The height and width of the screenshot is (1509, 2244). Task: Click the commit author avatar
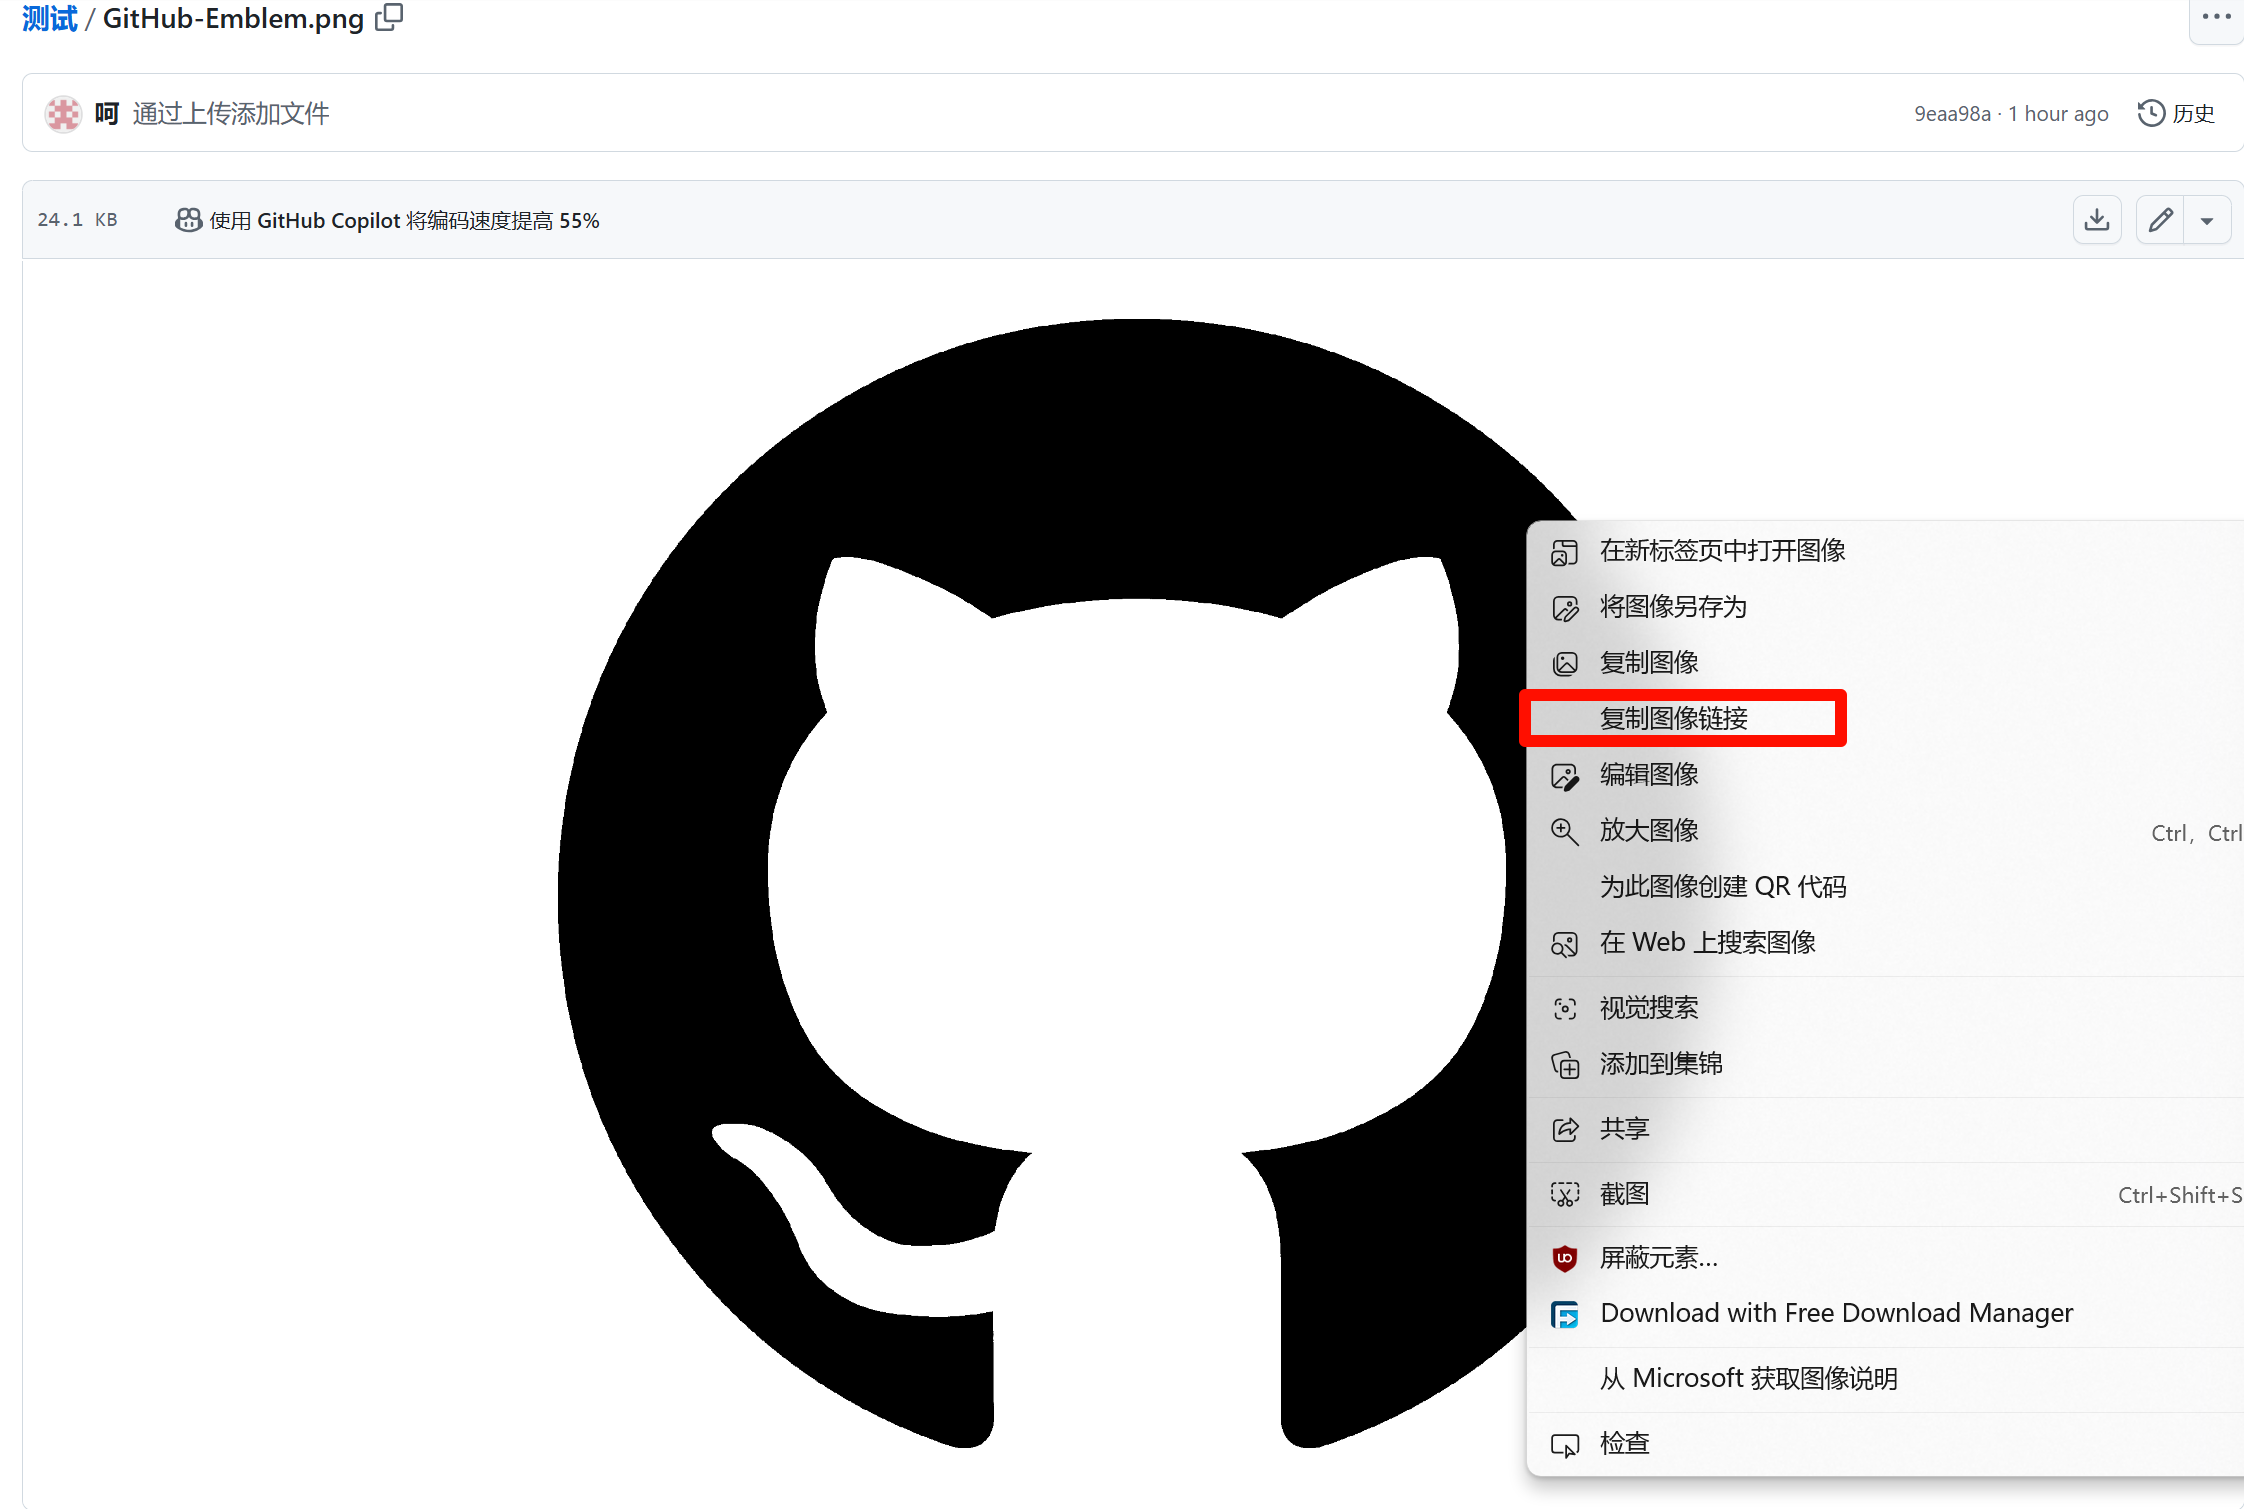pos(63,114)
